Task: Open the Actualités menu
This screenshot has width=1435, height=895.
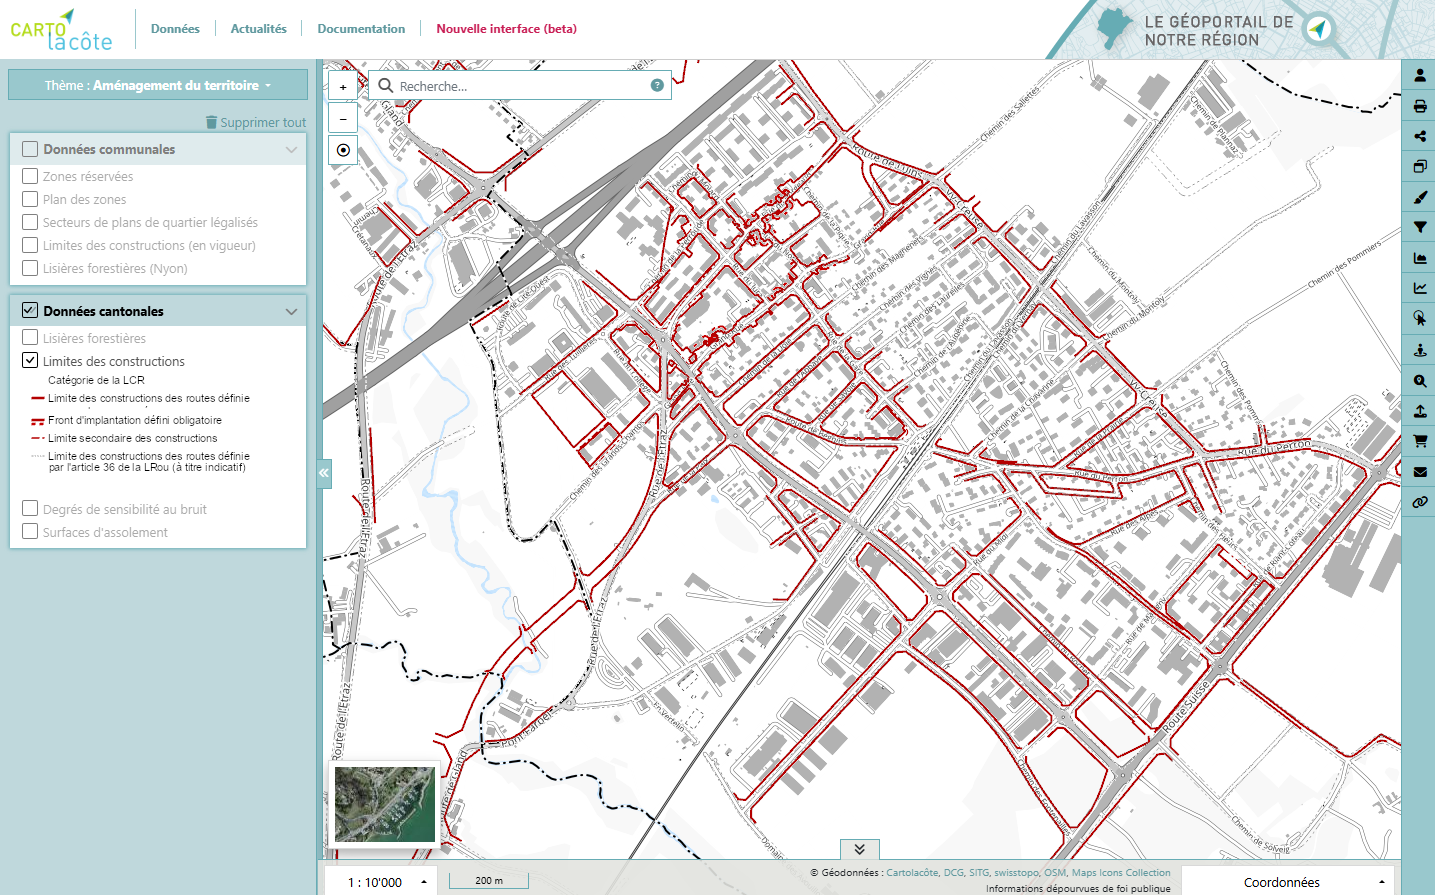Action: [x=258, y=29]
